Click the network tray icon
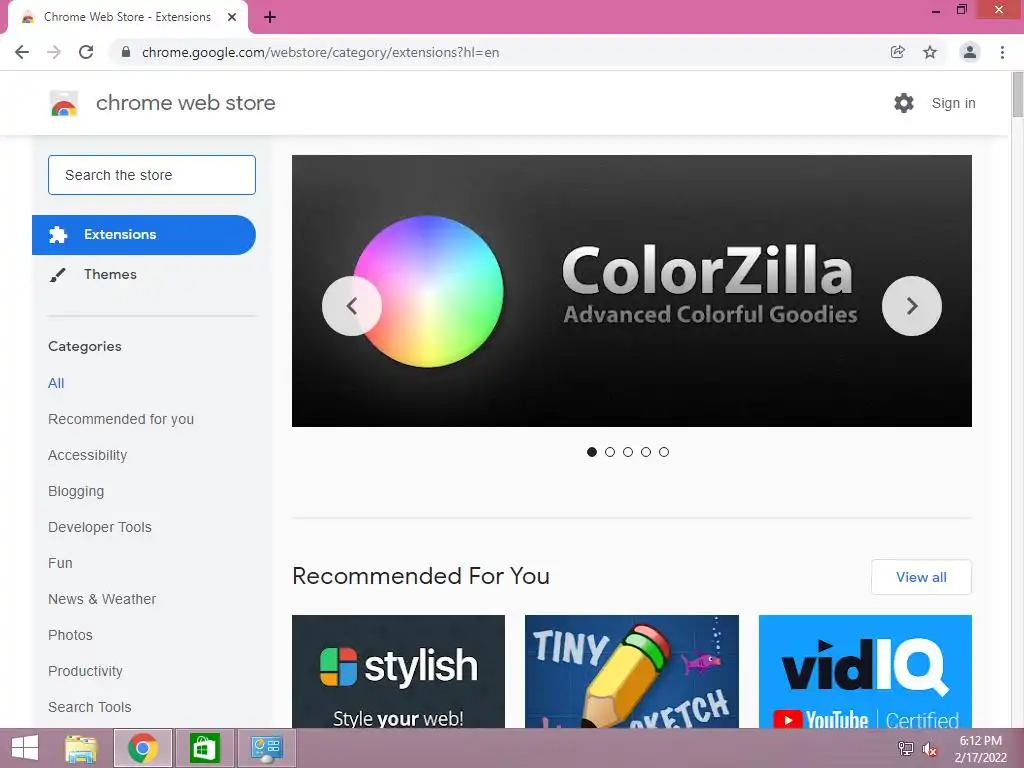 click(x=906, y=749)
